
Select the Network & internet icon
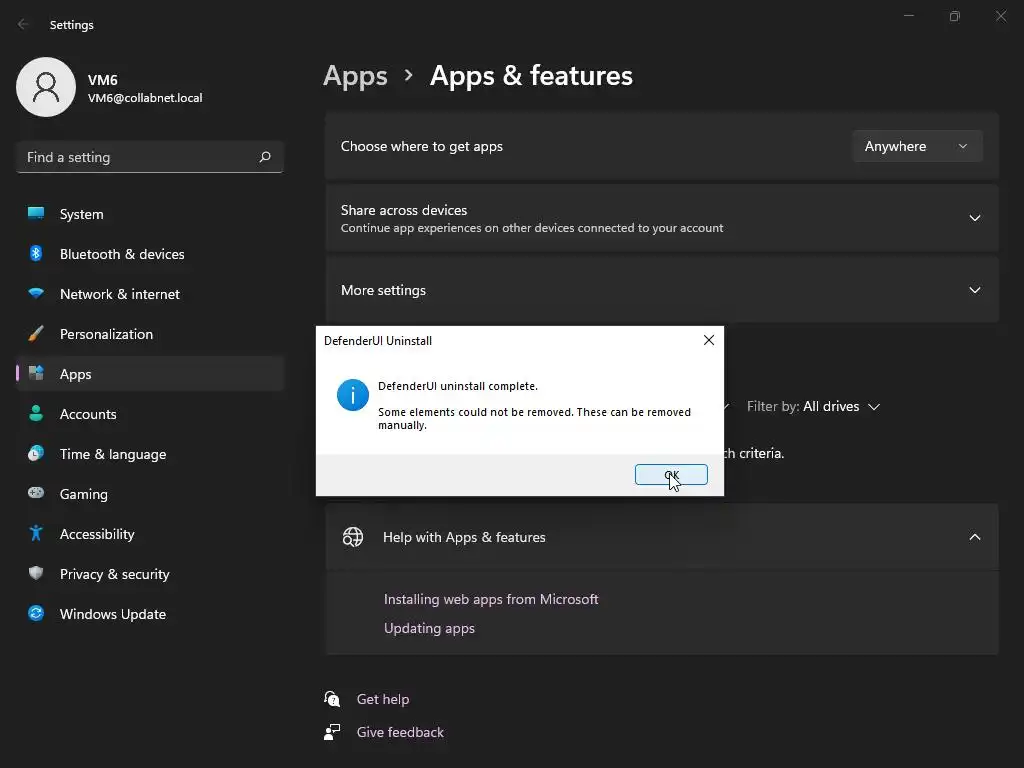(36, 294)
